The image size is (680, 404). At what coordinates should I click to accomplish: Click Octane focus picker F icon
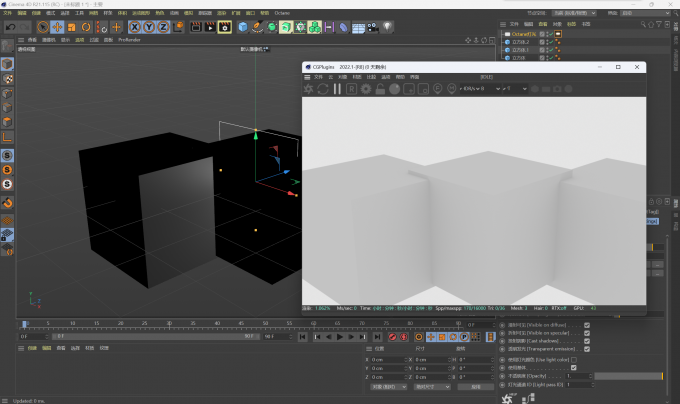[x=437, y=89]
